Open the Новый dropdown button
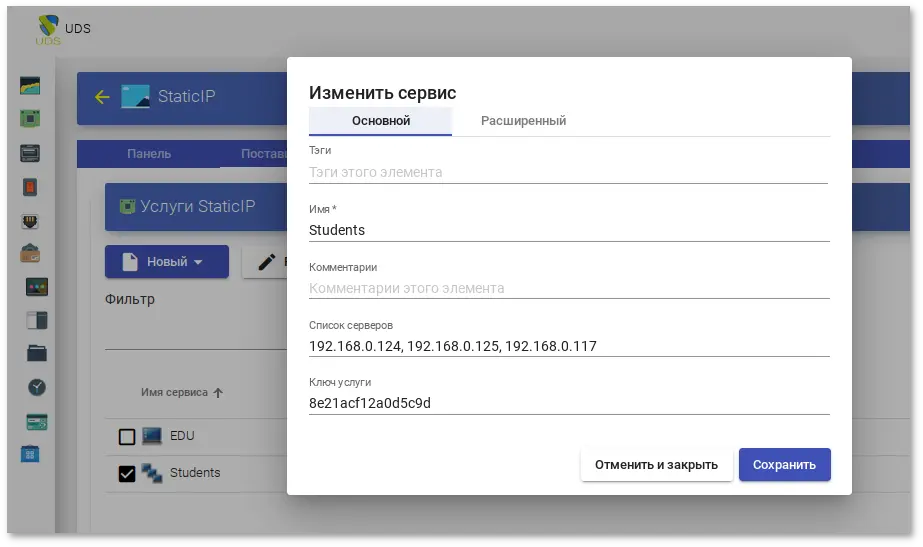Image resolution: width=923 pixels, height=547 pixels. [167, 261]
